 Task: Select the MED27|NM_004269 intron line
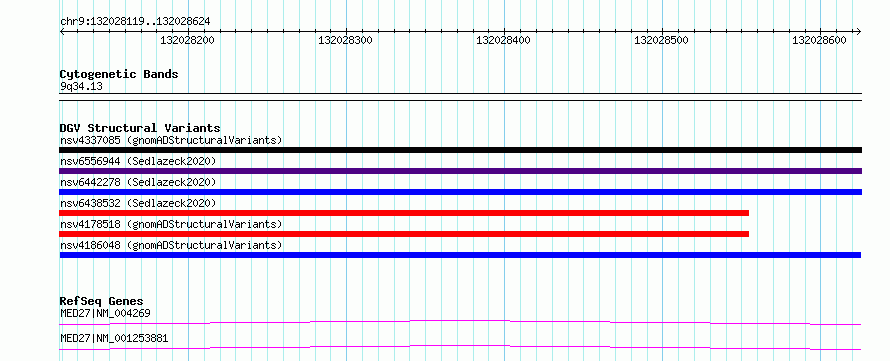tap(460, 322)
